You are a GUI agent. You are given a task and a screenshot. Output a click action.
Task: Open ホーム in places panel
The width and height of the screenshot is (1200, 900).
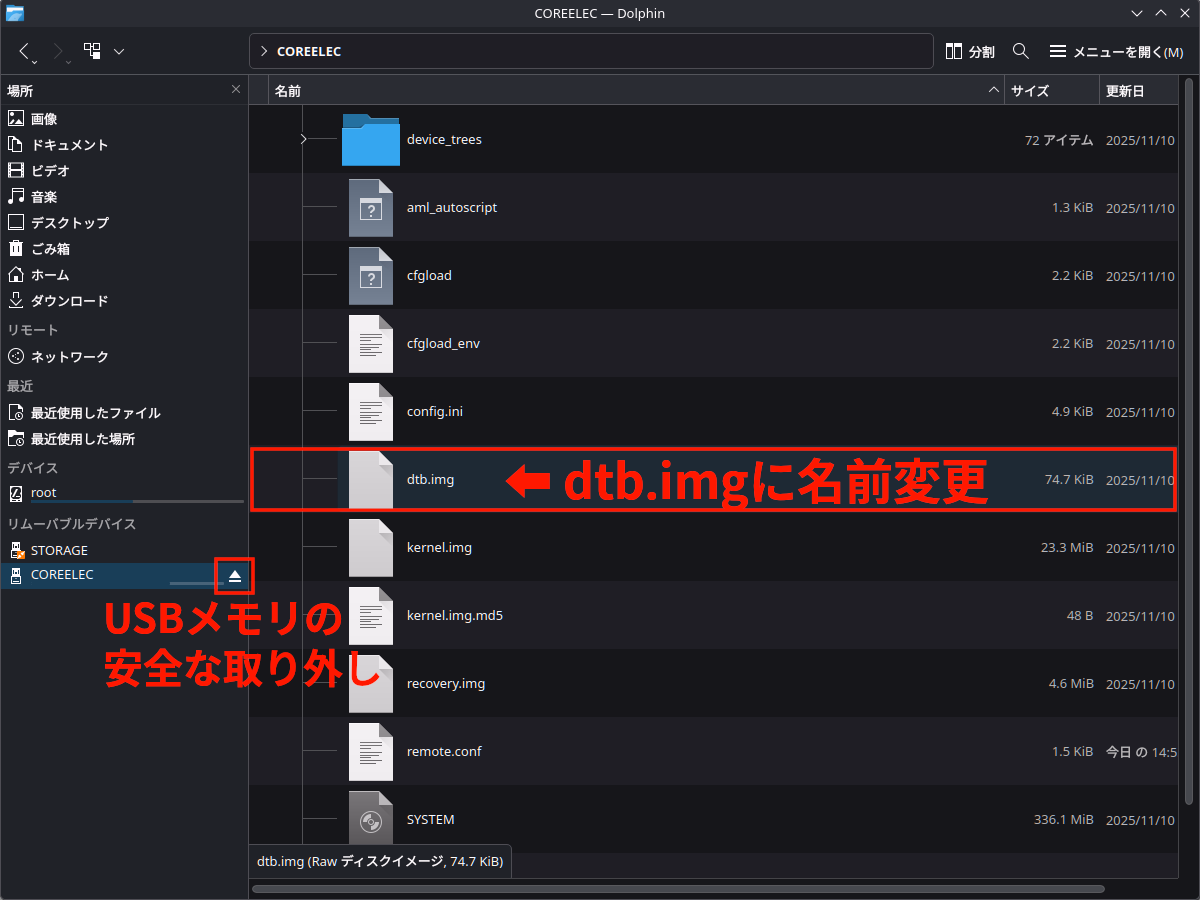(50, 275)
